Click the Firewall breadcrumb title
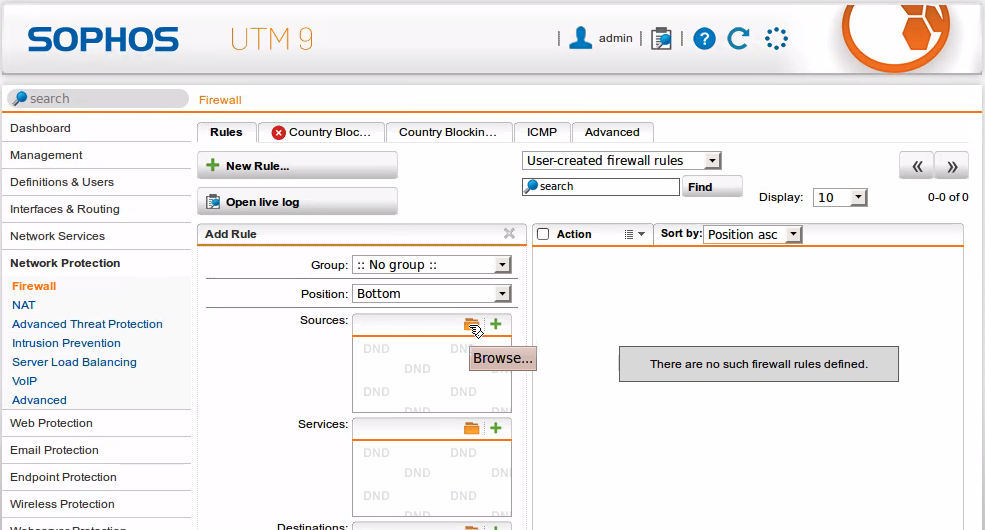985x530 pixels. 220,100
